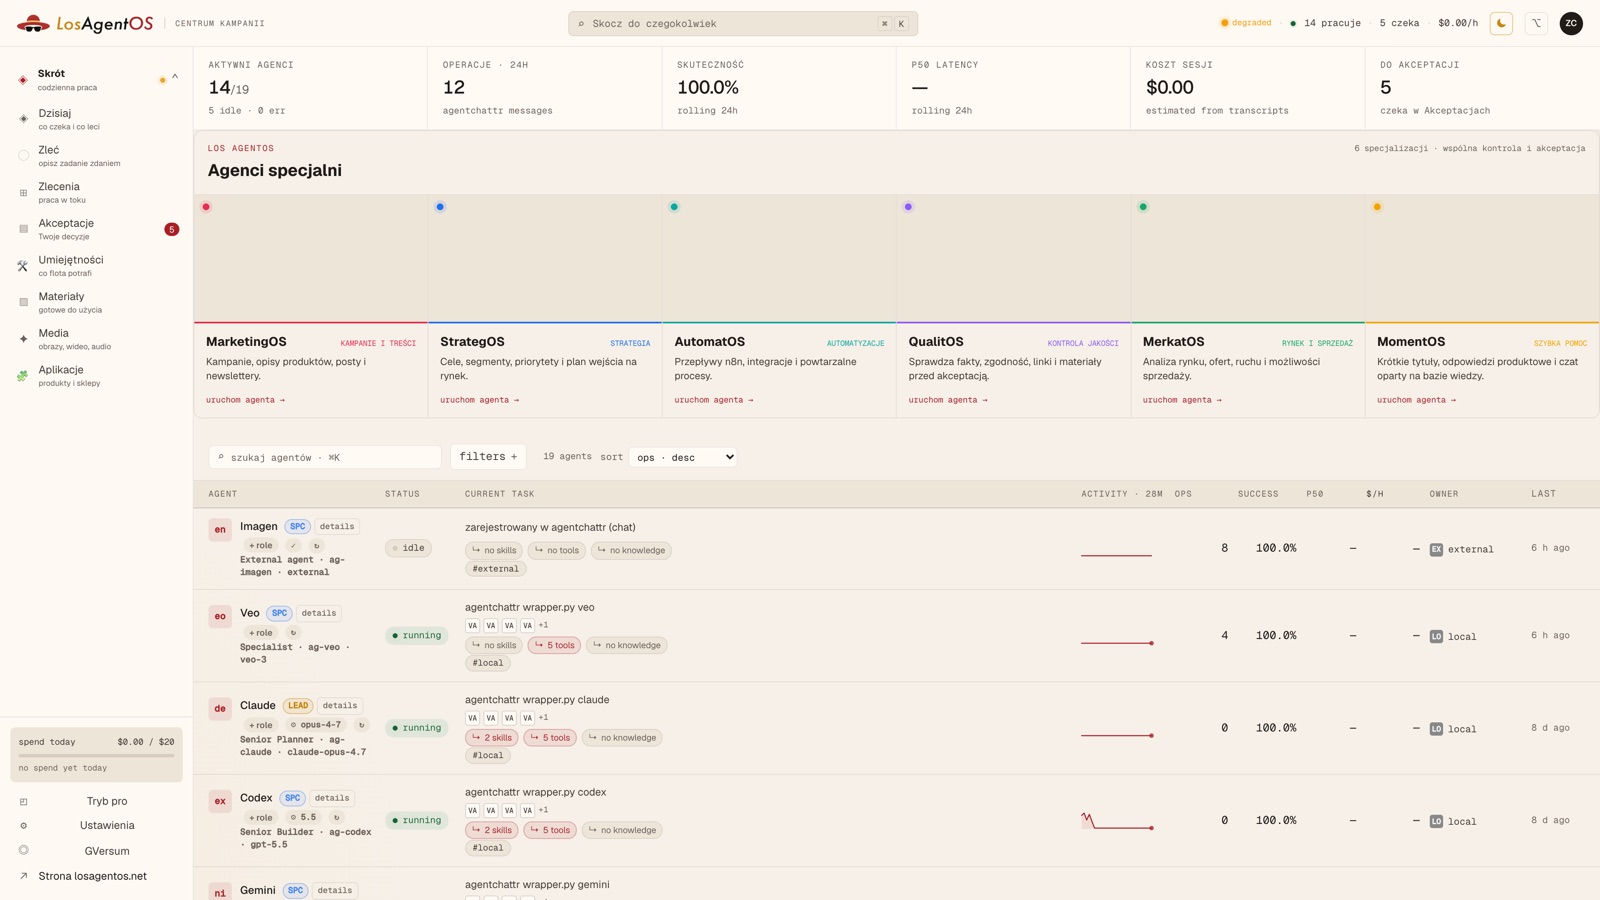Click the checkmark chip in Imagen row
The height and width of the screenshot is (900, 1600).
[x=293, y=546]
